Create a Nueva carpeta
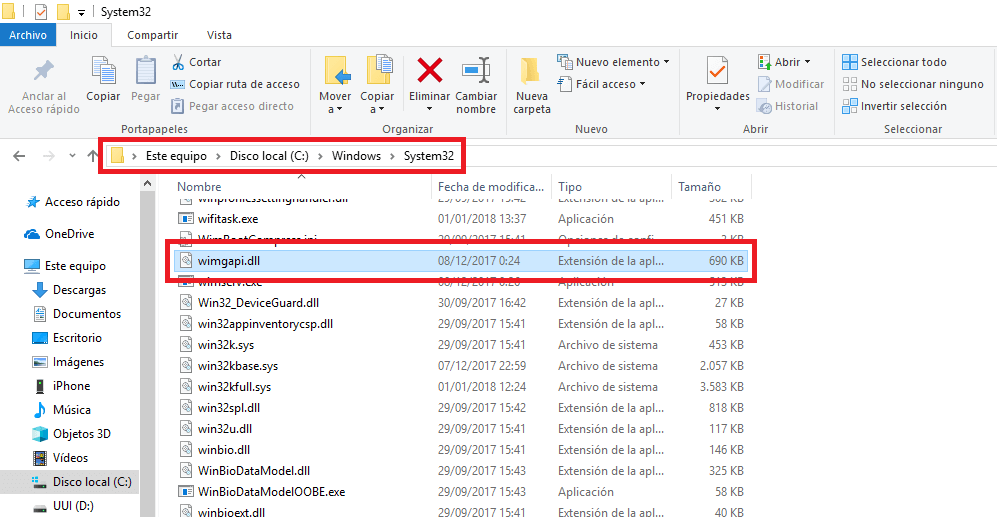997x517 pixels. coord(532,85)
